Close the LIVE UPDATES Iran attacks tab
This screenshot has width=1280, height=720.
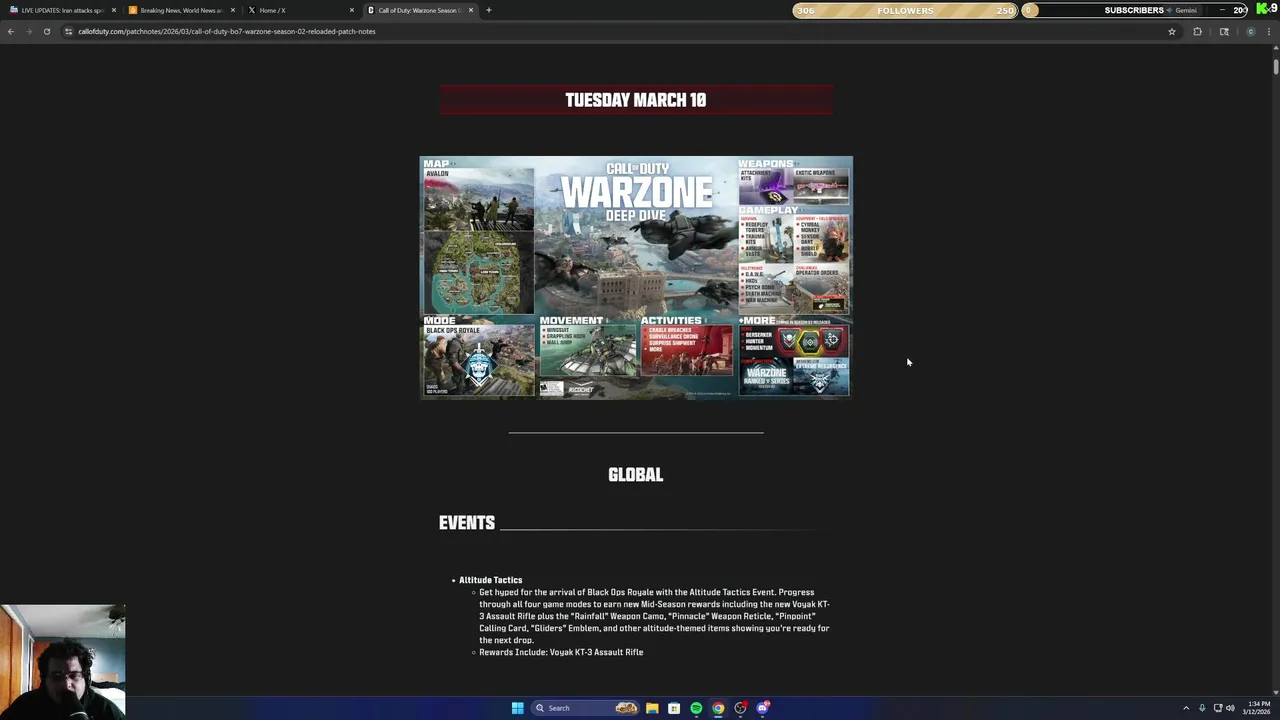point(114,10)
